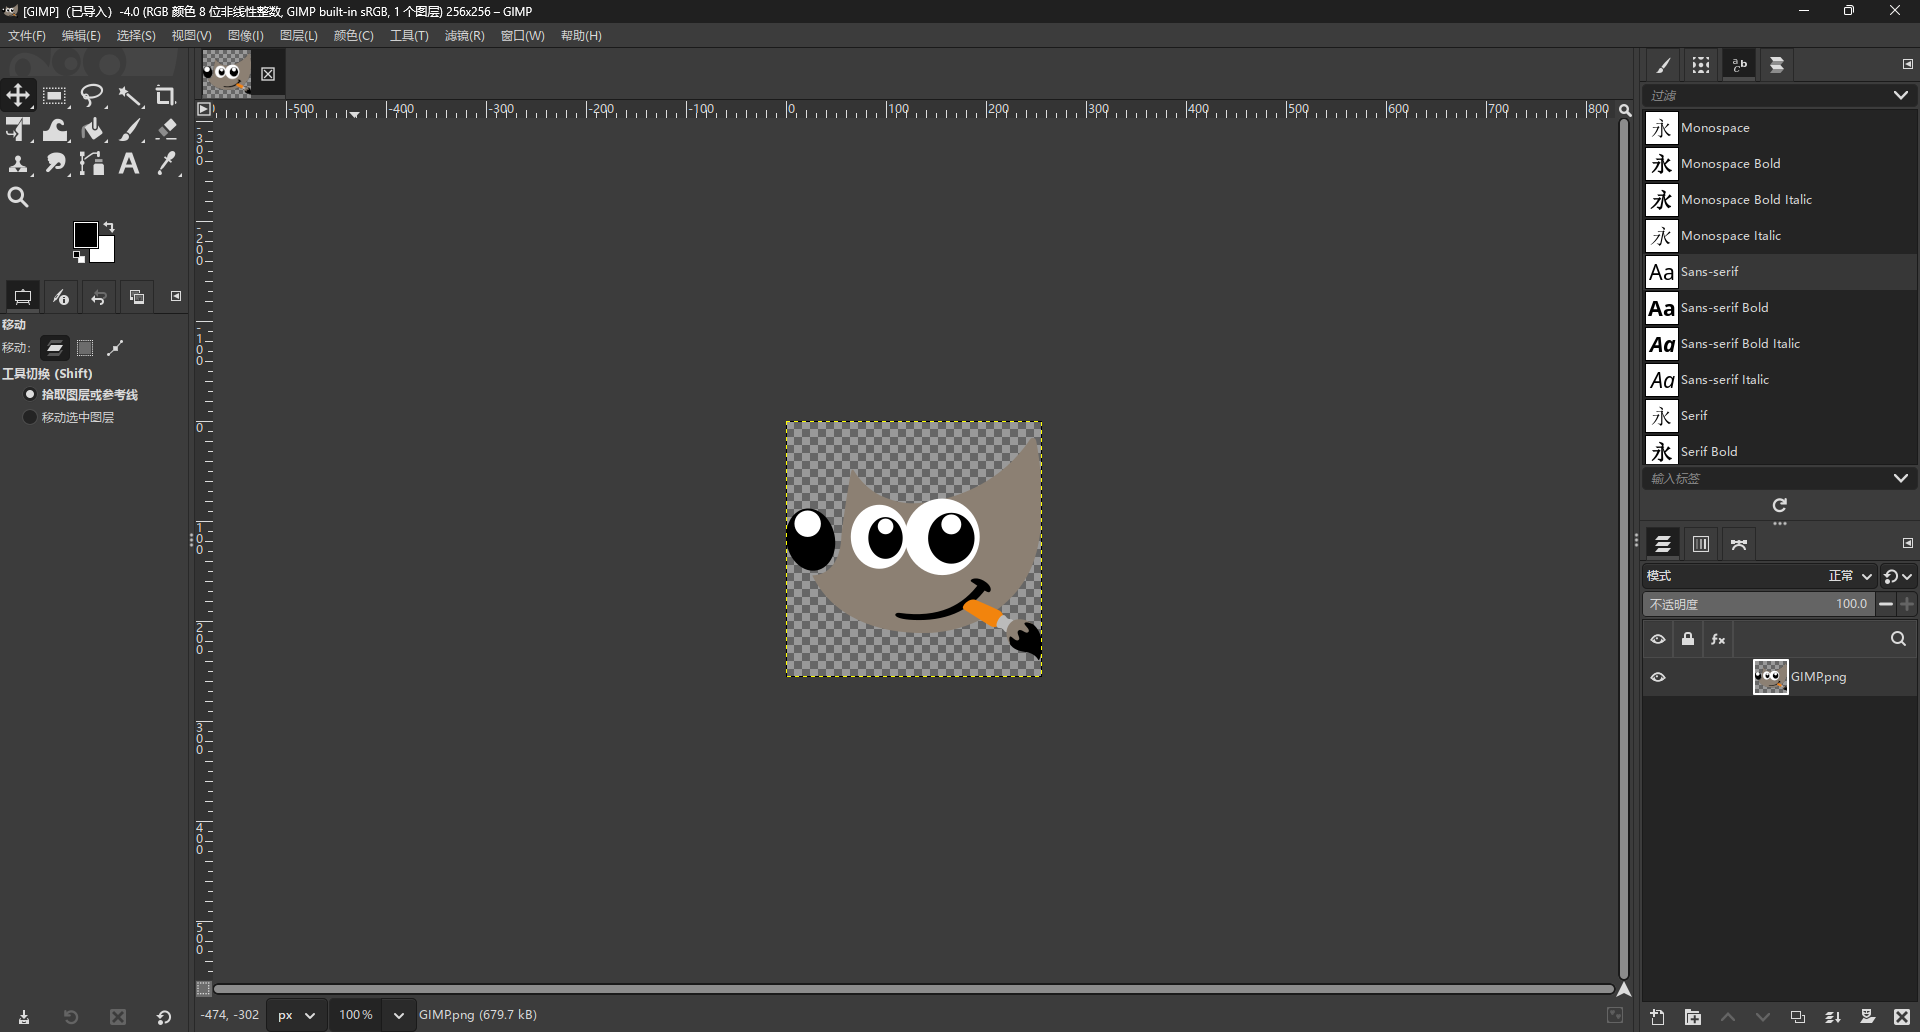Select the Paintbrush tool

click(130, 130)
